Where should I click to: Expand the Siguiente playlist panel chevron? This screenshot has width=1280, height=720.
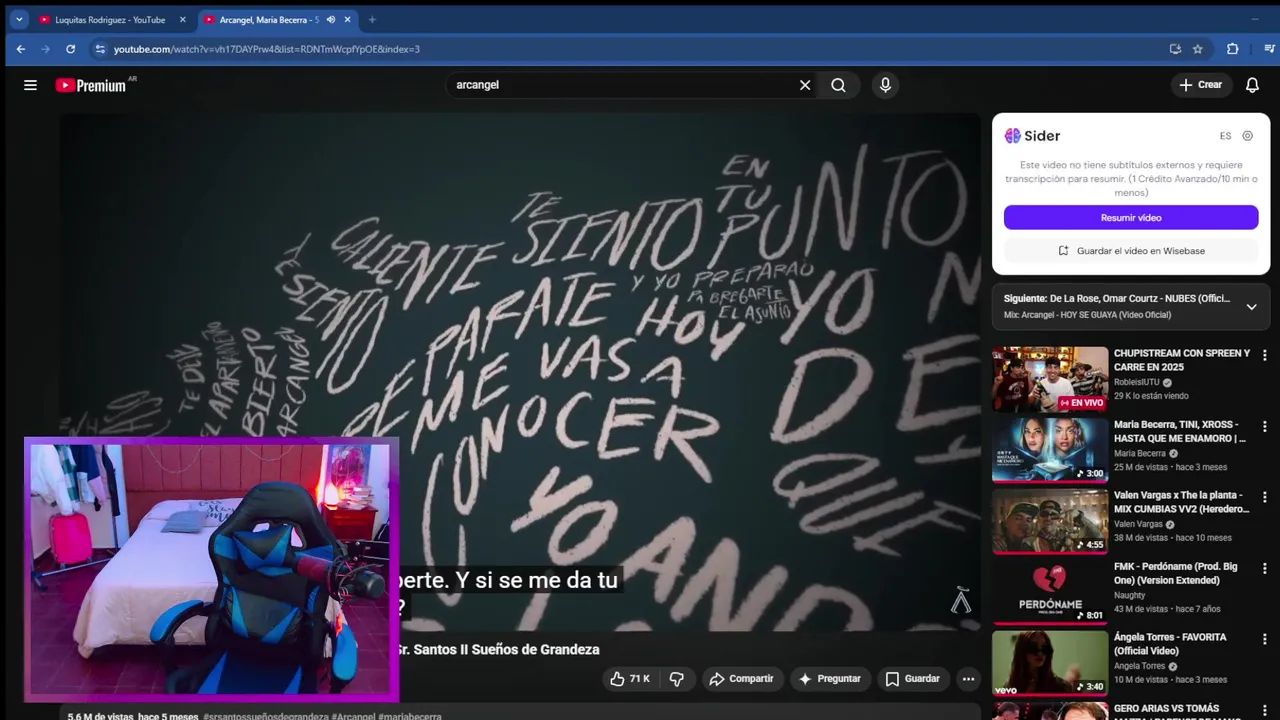(x=1251, y=307)
